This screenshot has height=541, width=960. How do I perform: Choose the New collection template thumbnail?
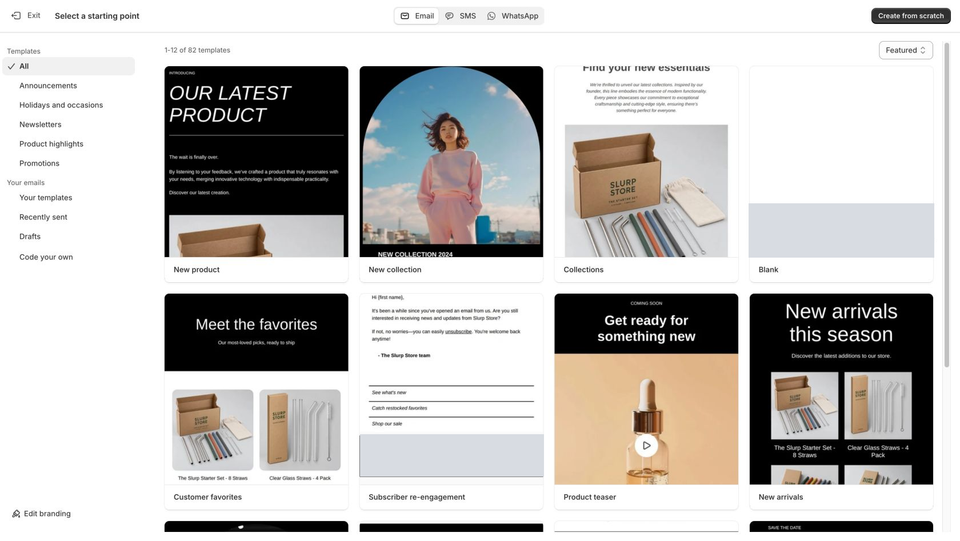pyautogui.click(x=451, y=162)
